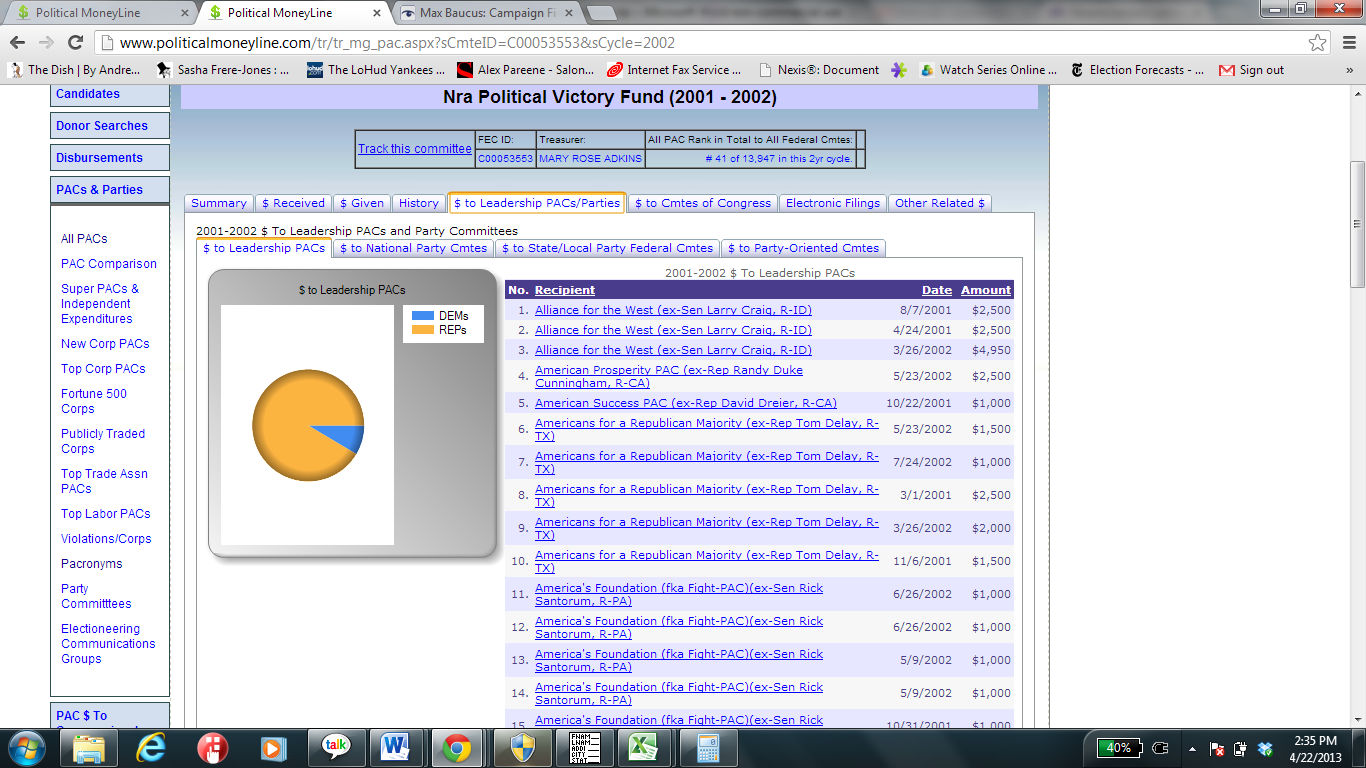
Task: Click the Track this committee link
Action: point(415,149)
